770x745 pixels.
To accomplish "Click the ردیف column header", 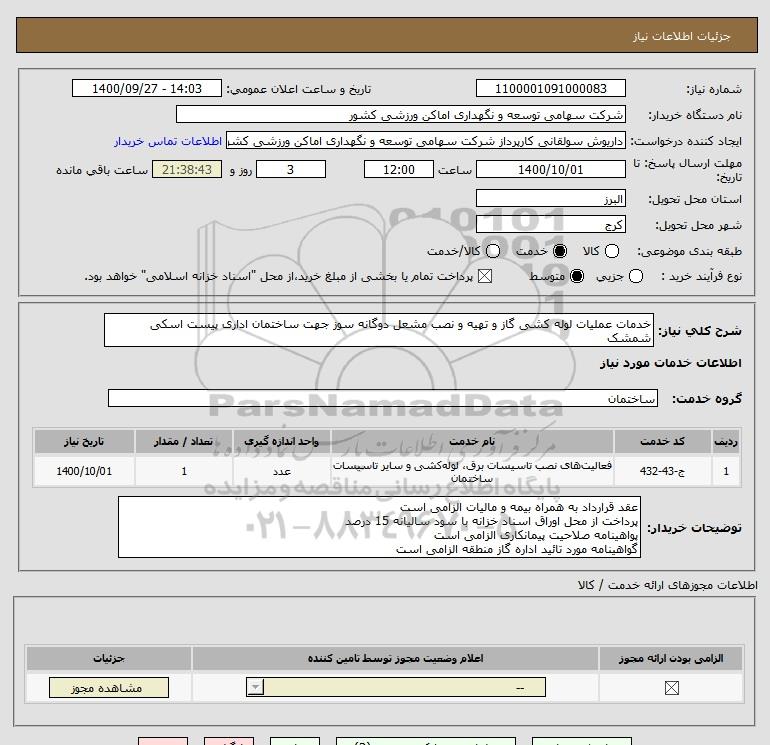I will click(726, 441).
